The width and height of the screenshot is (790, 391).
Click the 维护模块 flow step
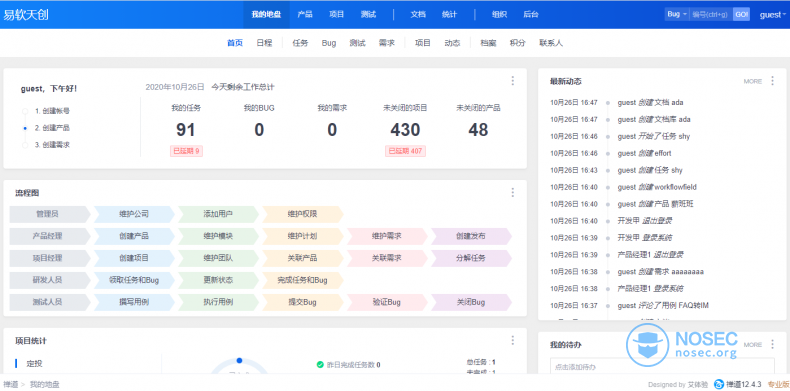pos(218,236)
